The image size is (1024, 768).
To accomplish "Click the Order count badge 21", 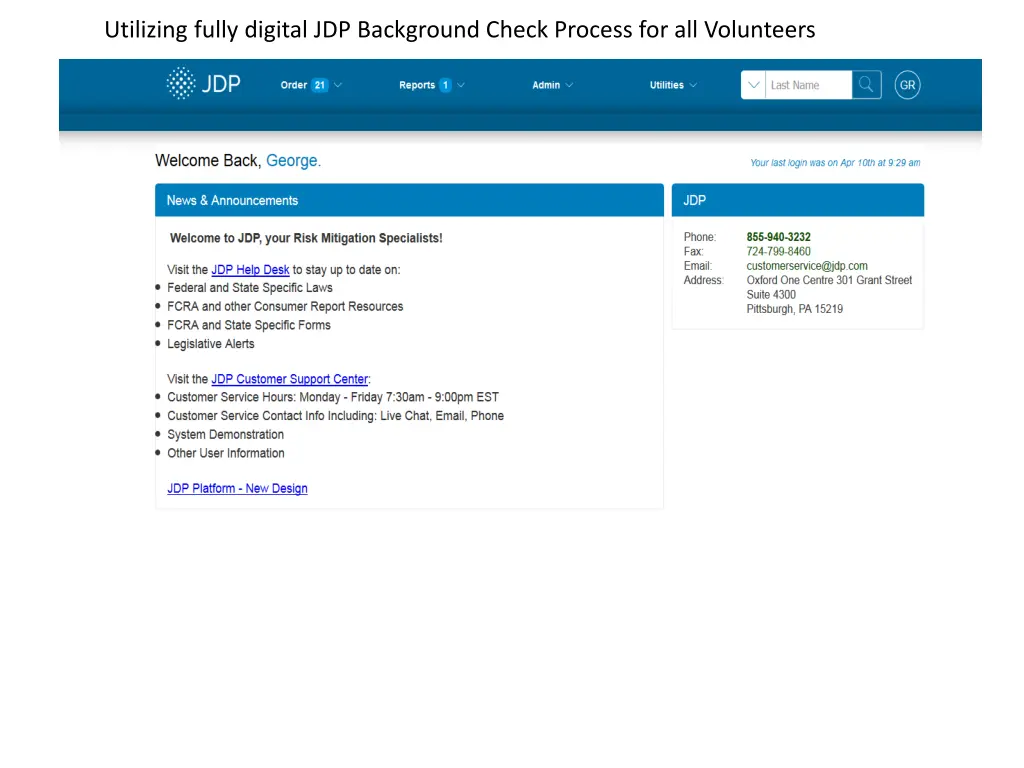I will (319, 85).
